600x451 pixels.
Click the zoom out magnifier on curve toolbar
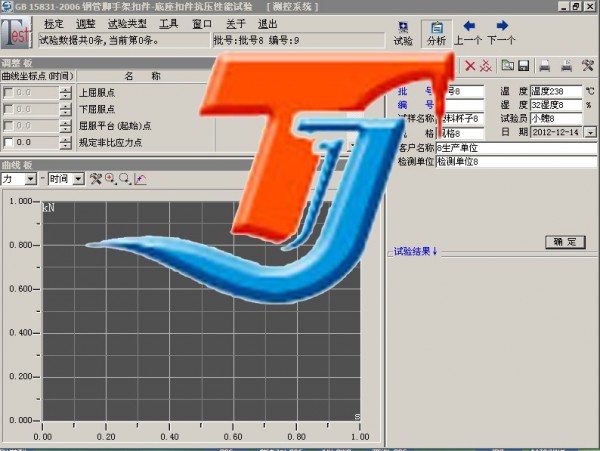tap(125, 179)
